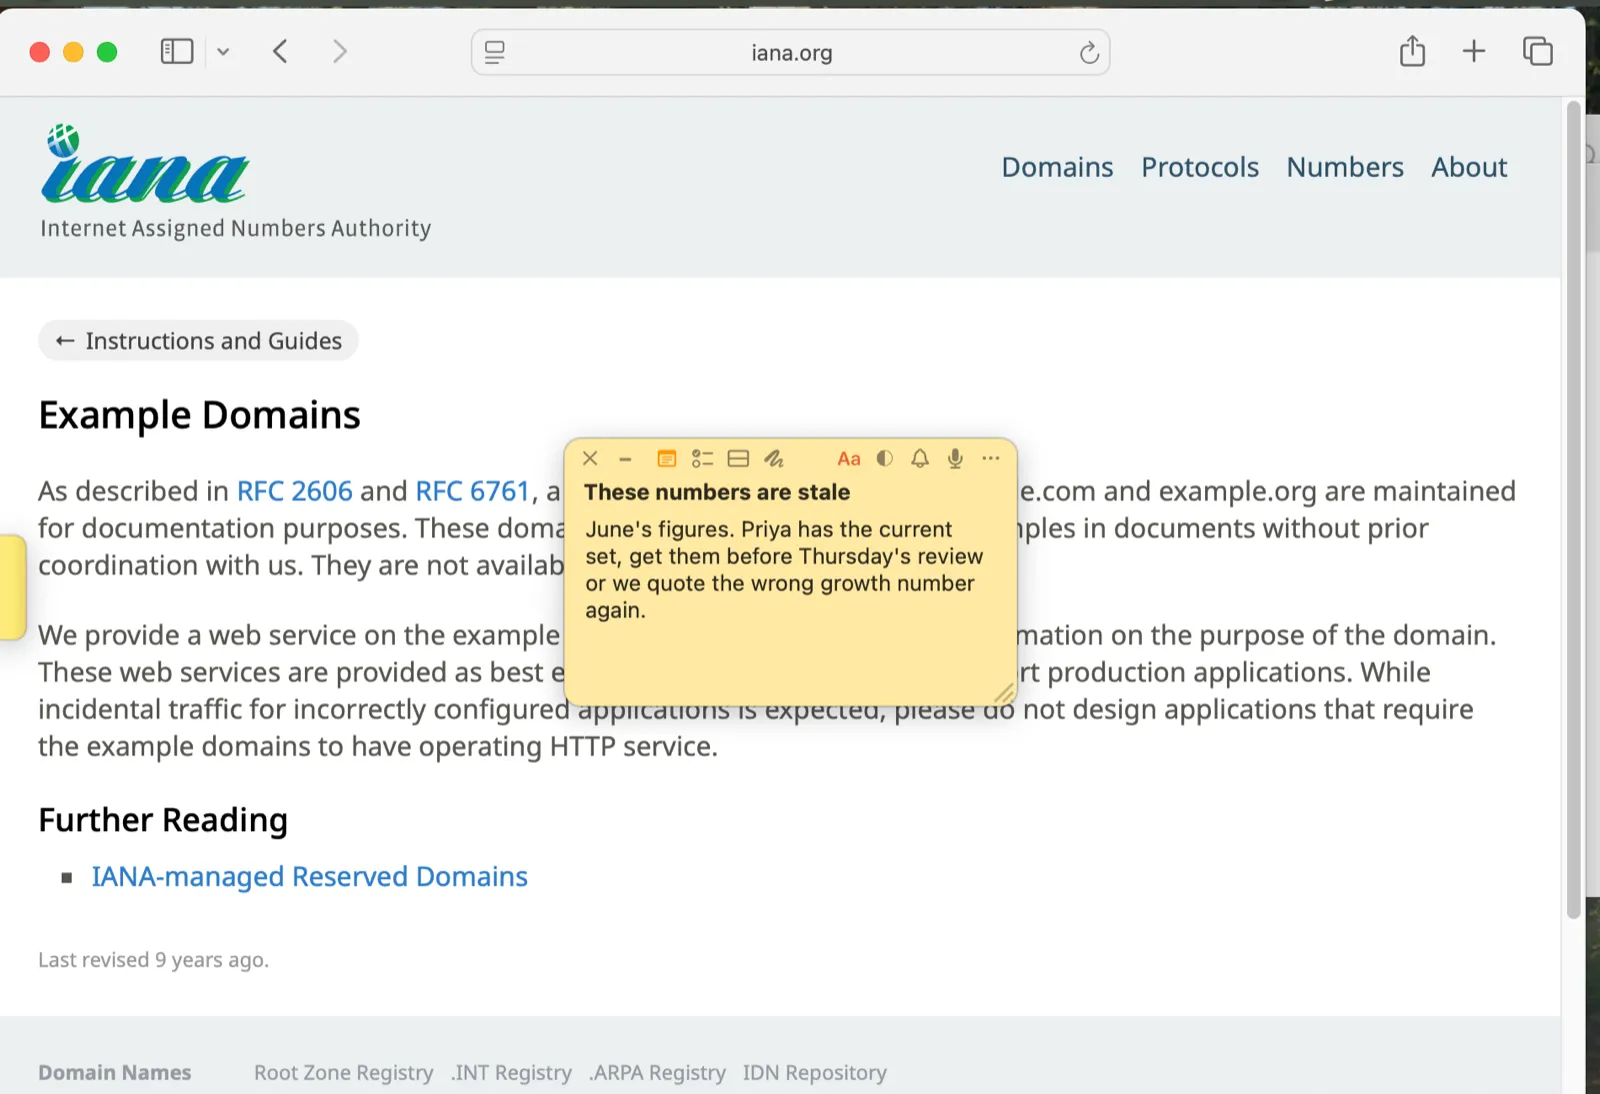
Task: Collapse the sticky note with the minus button
Action: tap(625, 459)
